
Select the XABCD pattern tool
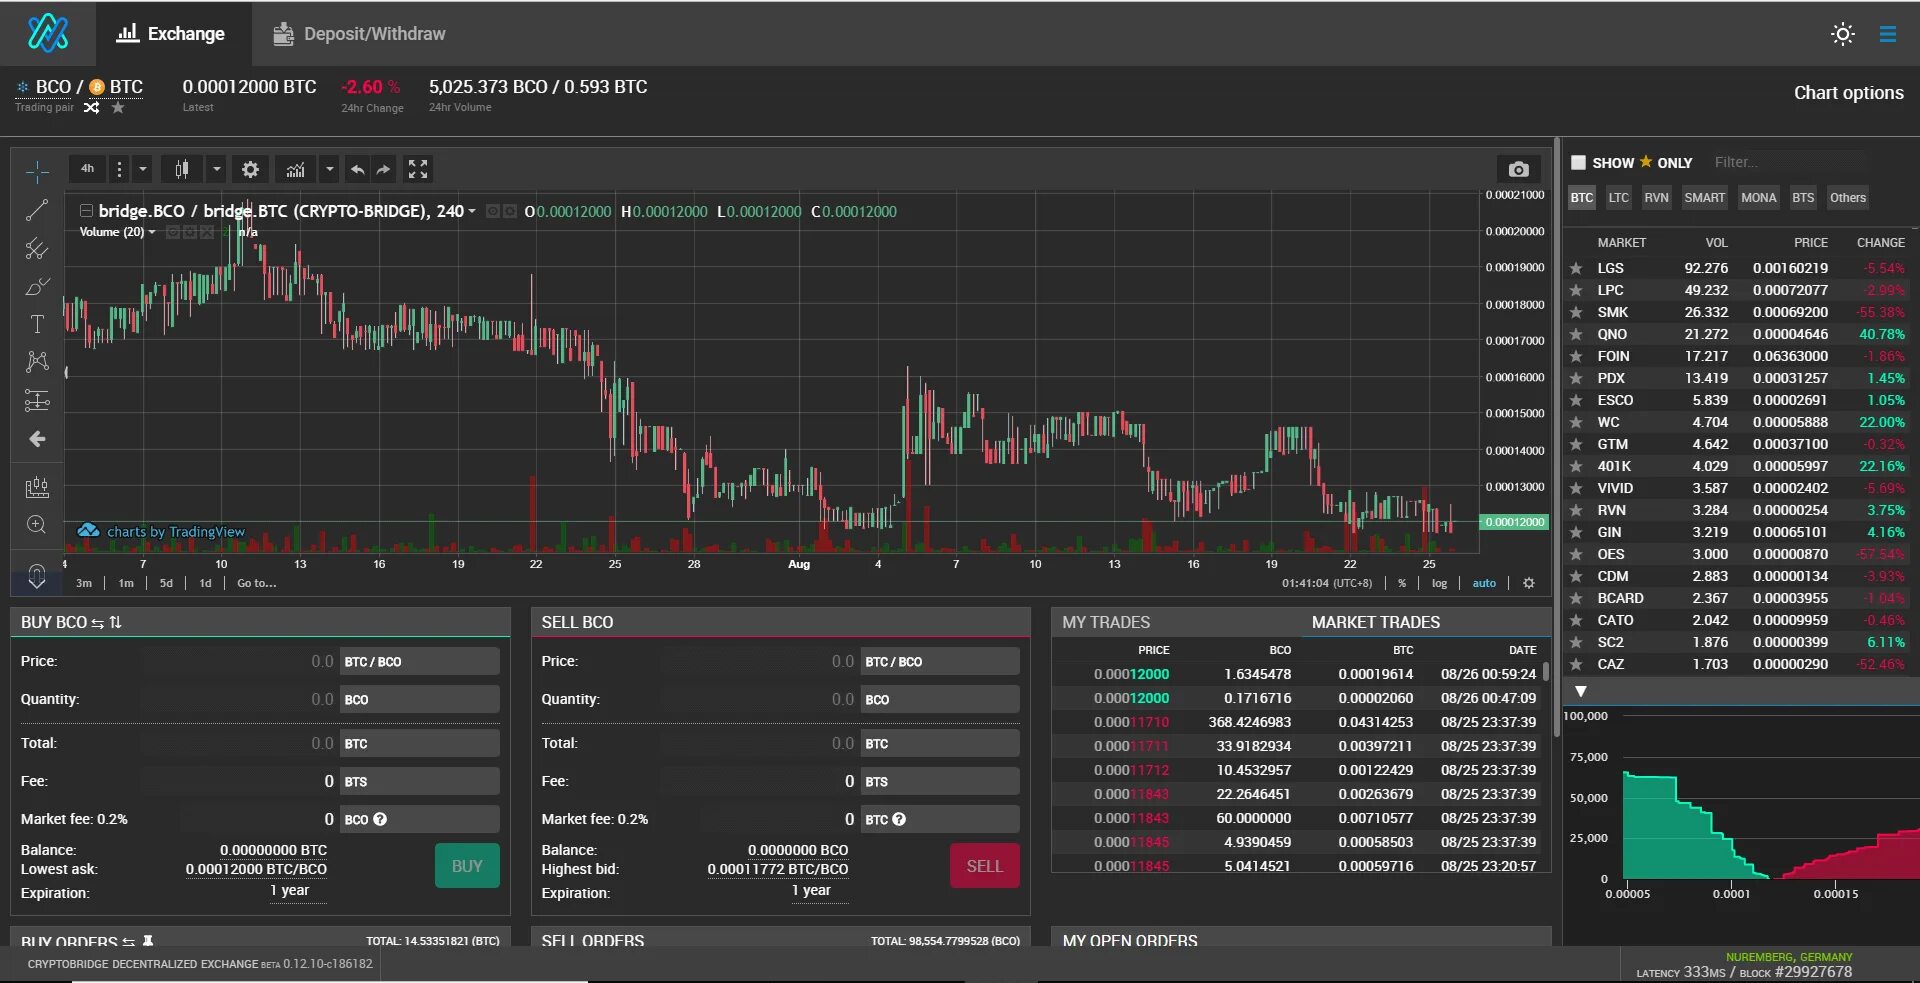(x=37, y=361)
